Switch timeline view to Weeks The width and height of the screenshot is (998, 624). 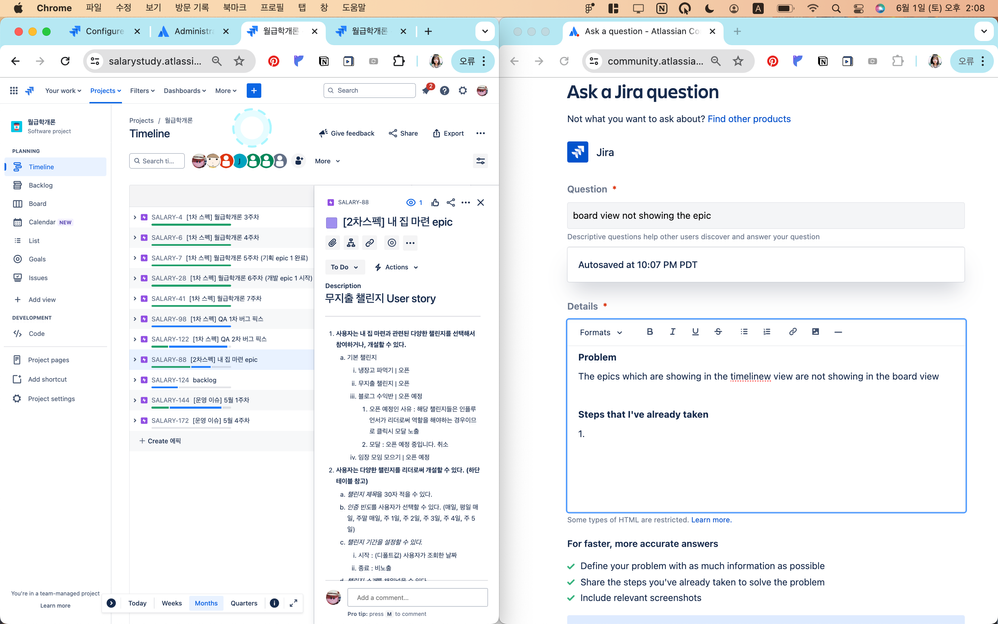tap(171, 603)
